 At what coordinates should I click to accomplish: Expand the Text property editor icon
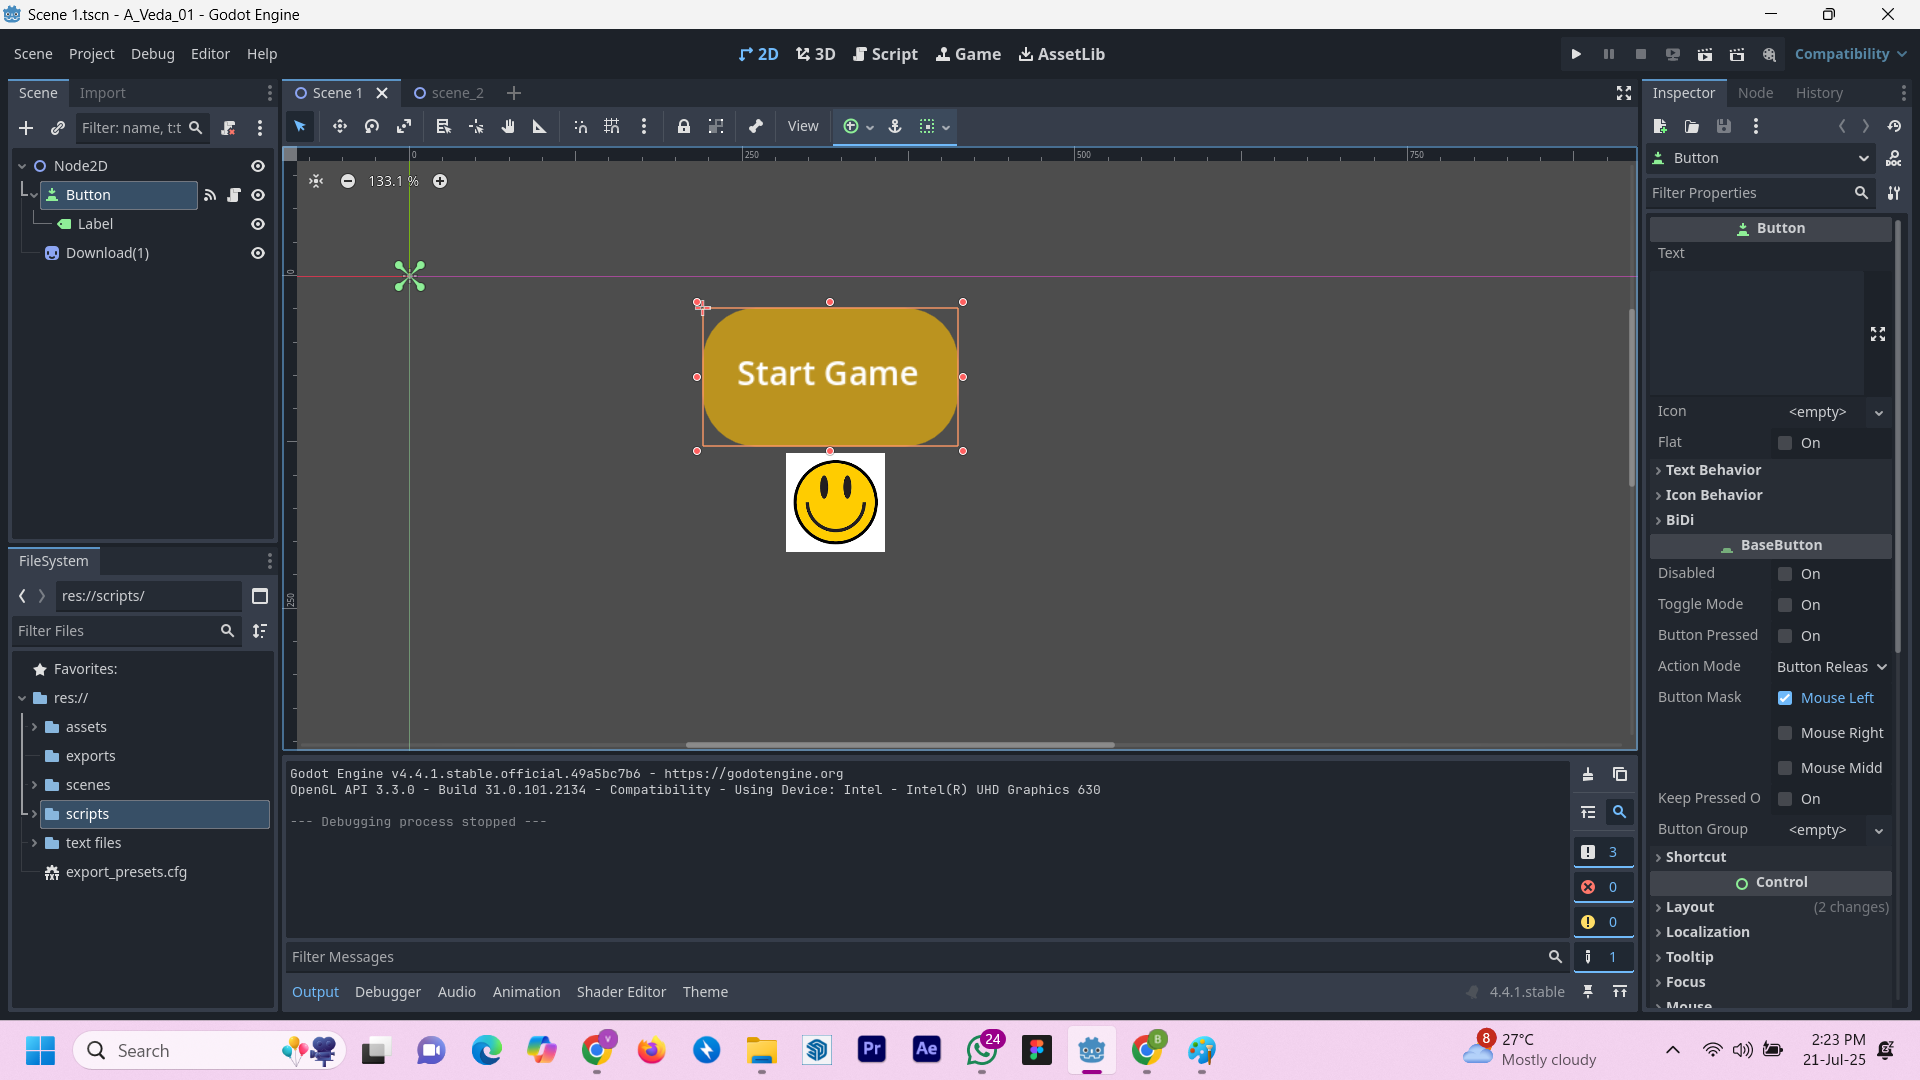1878,334
